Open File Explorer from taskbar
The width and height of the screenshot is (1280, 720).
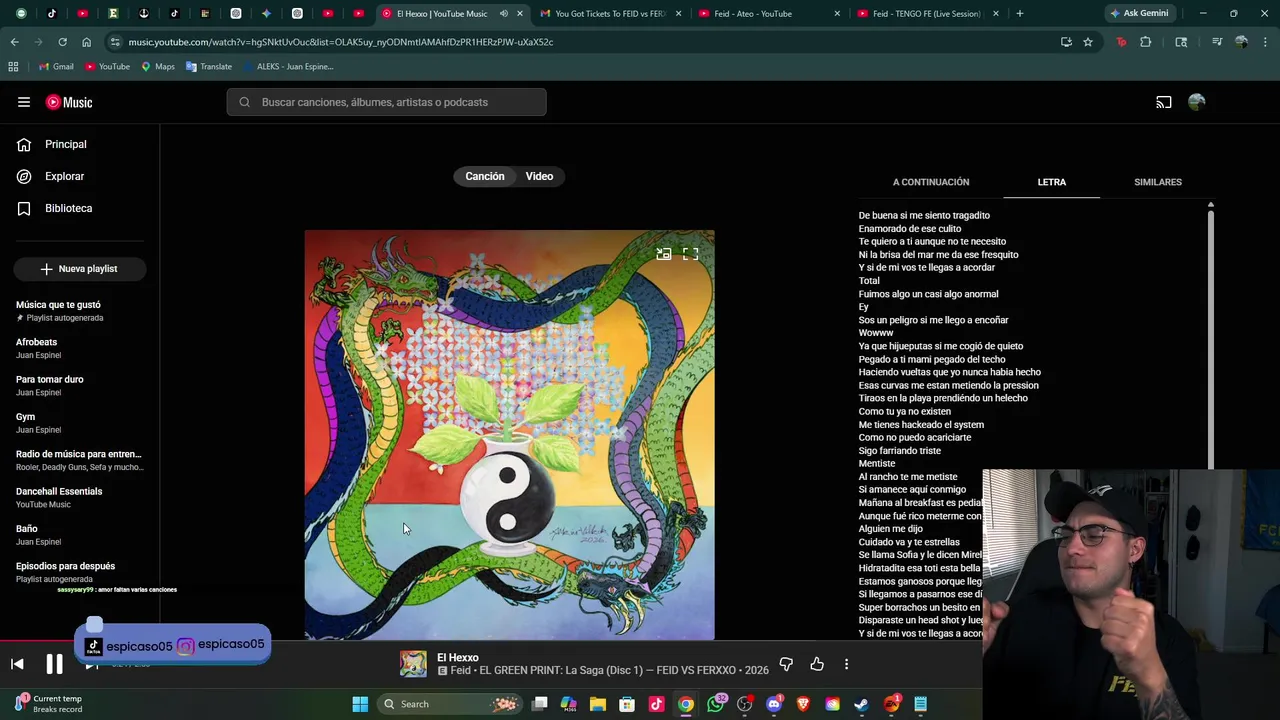598,704
